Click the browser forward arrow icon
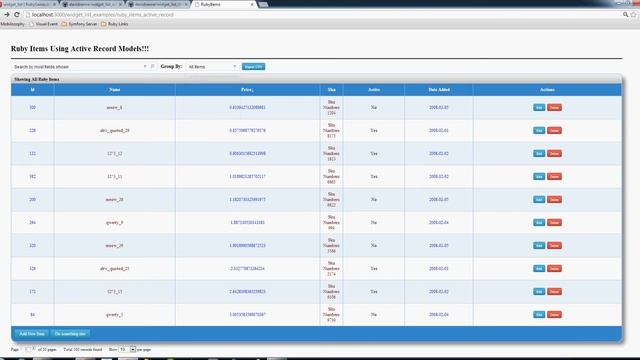640x360 pixels. coord(7,14)
